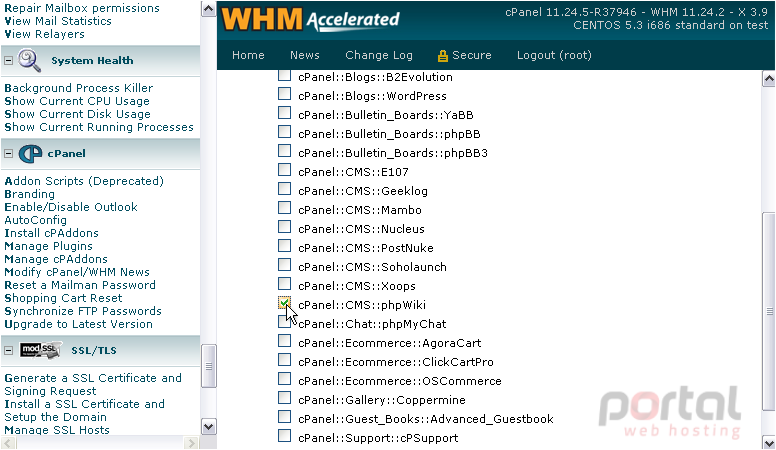
Task: Tick the cPanel::CMS::PostNuke checkbox
Action: (x=284, y=246)
